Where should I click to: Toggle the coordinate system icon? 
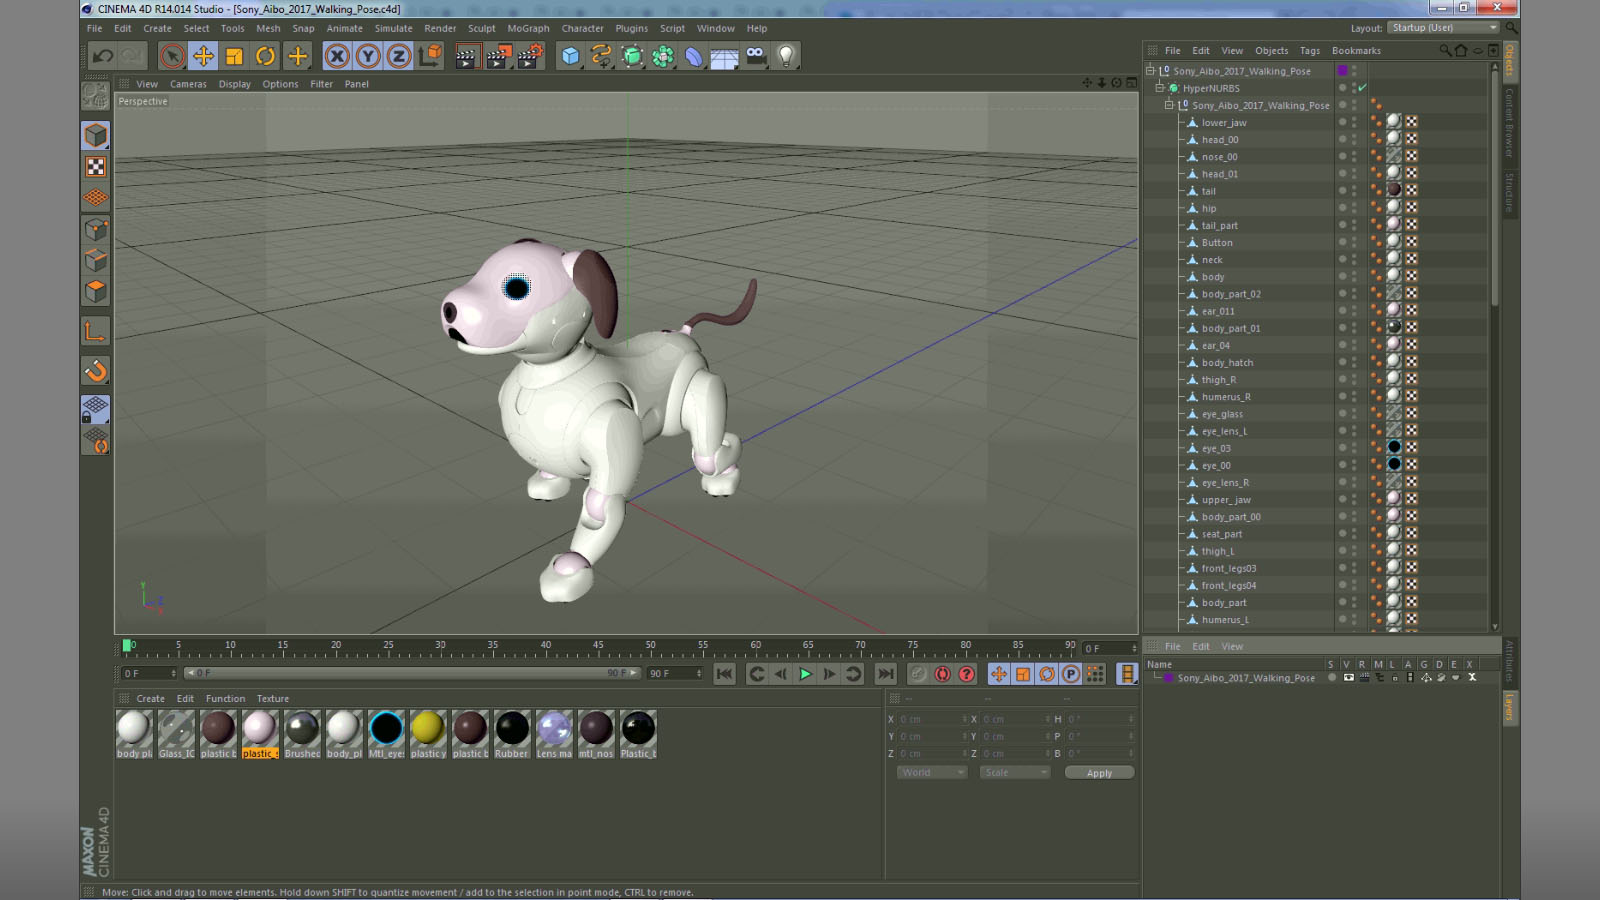click(x=430, y=56)
